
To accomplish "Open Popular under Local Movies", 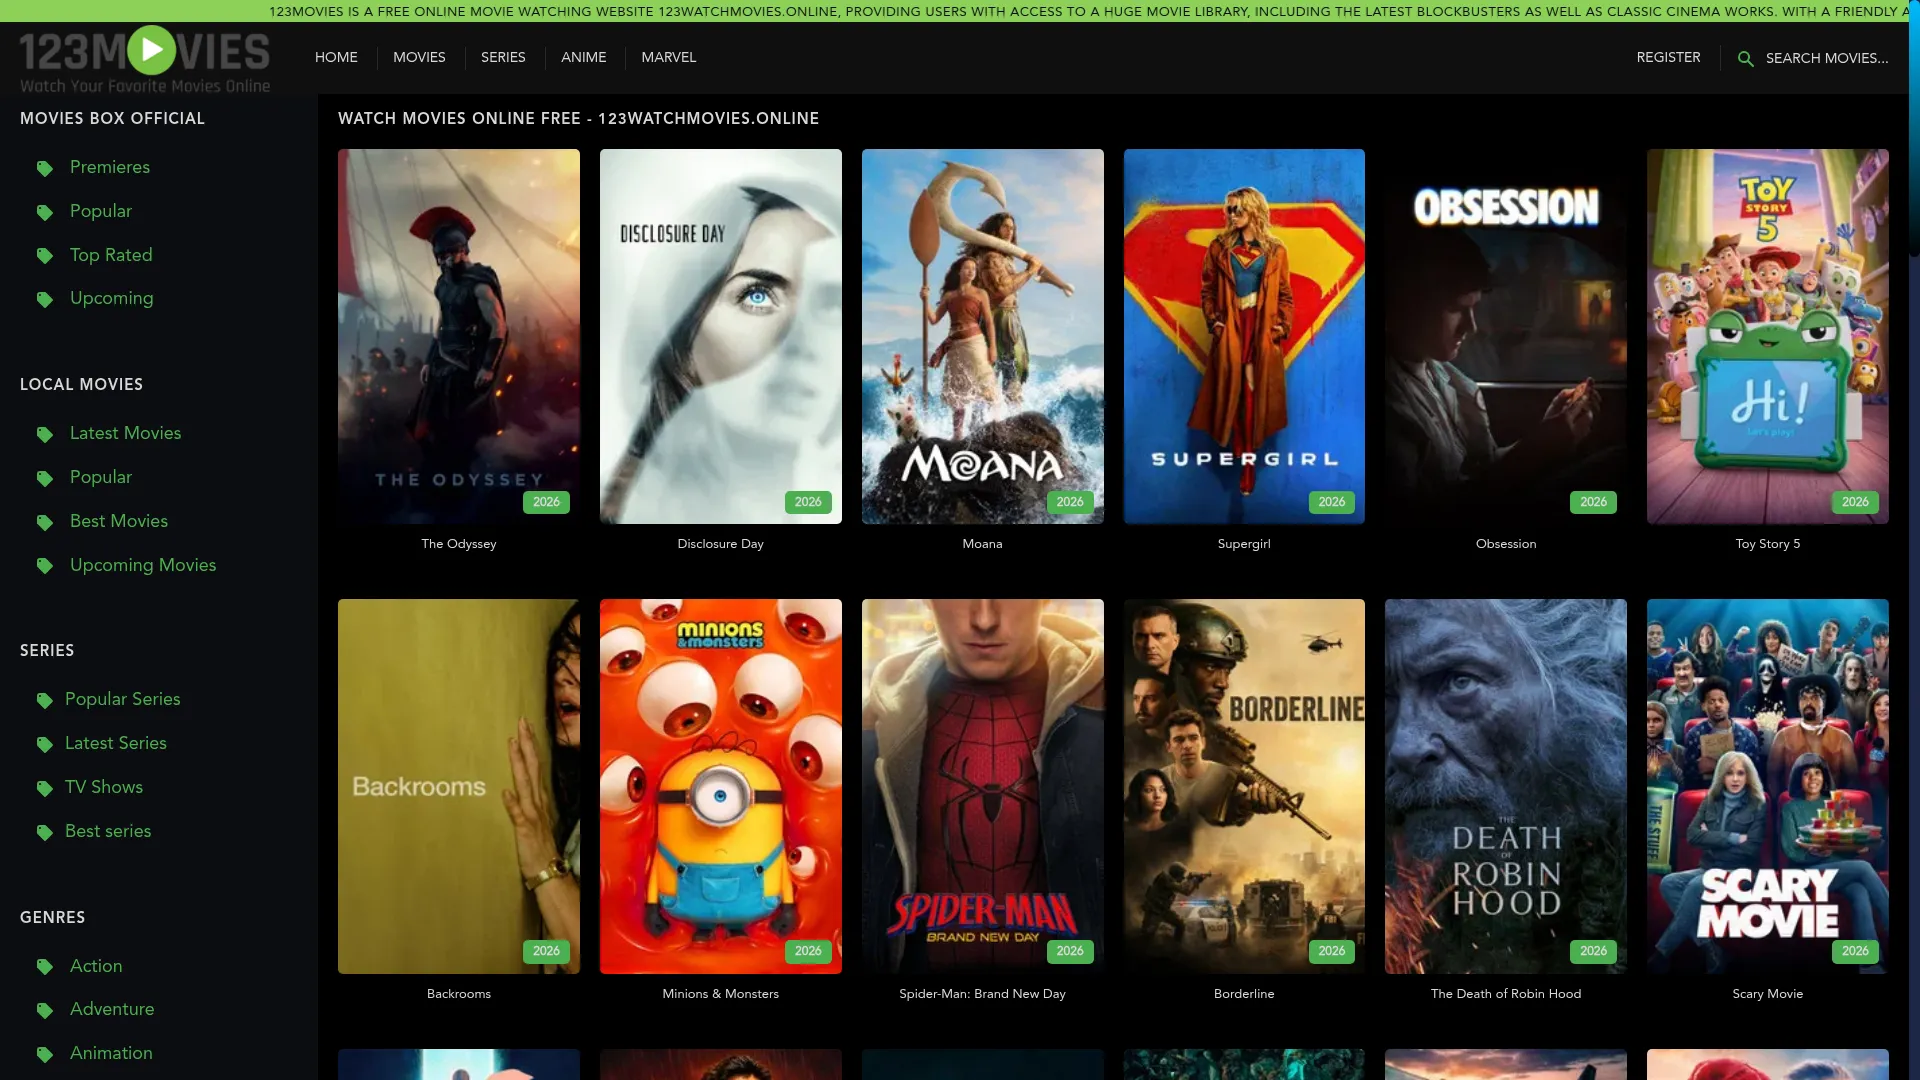I will point(101,477).
